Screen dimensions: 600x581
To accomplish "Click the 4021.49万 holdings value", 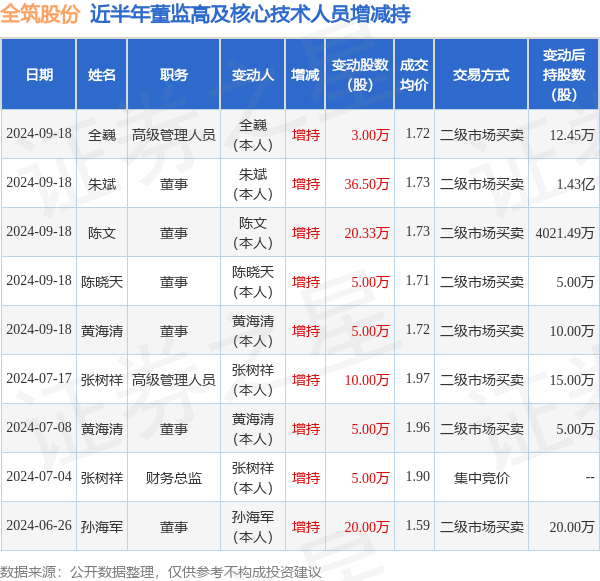I will click(x=565, y=233).
